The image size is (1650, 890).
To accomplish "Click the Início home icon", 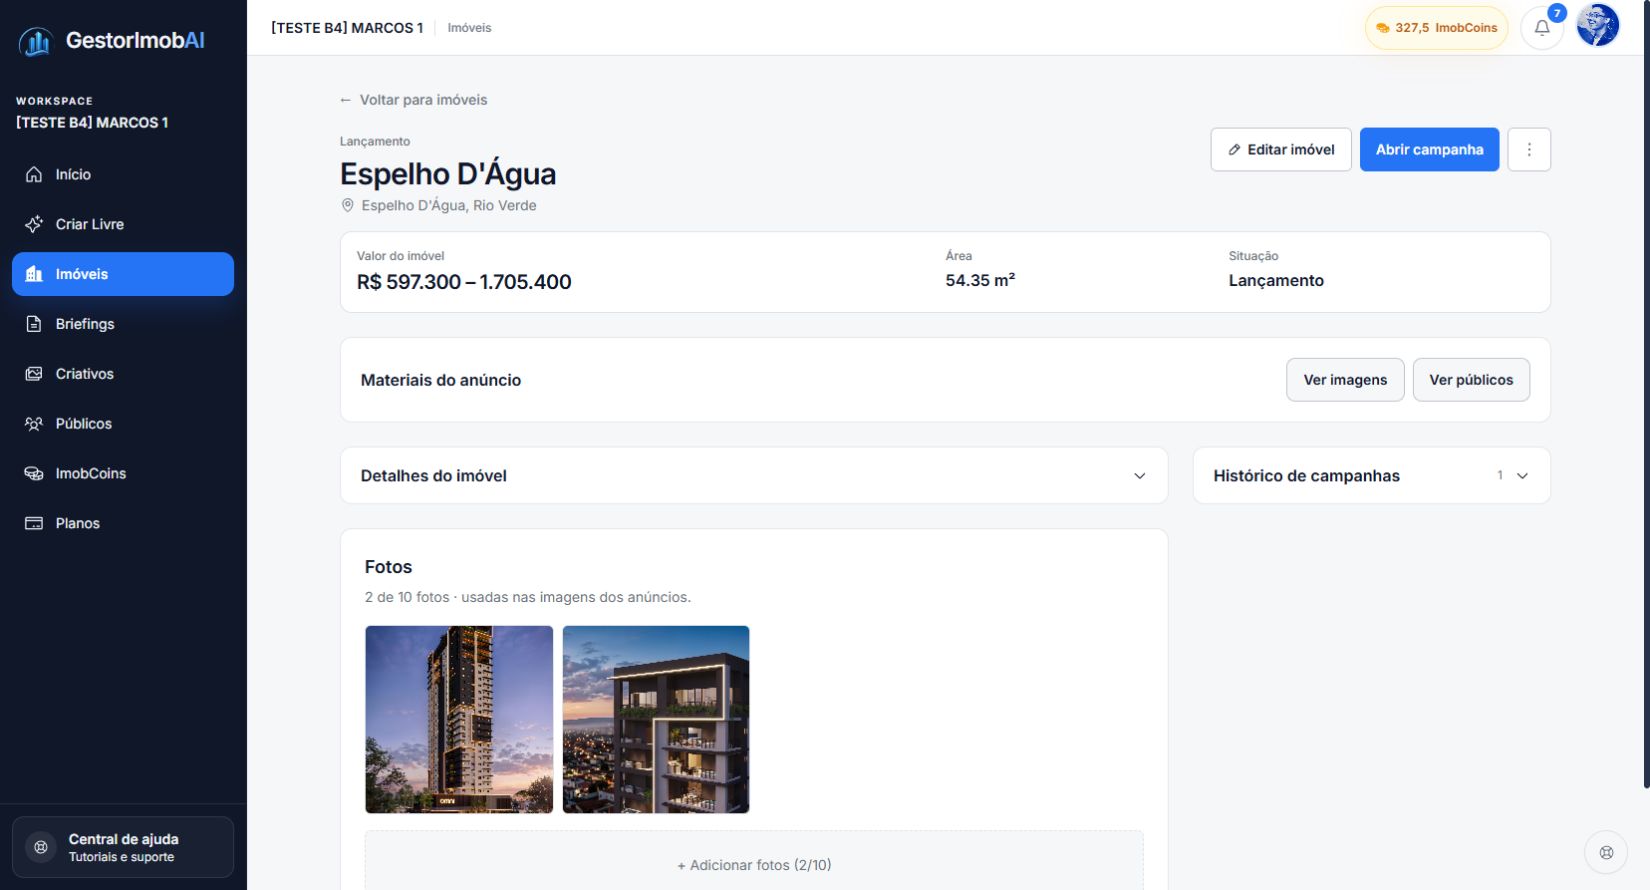I will (34, 174).
